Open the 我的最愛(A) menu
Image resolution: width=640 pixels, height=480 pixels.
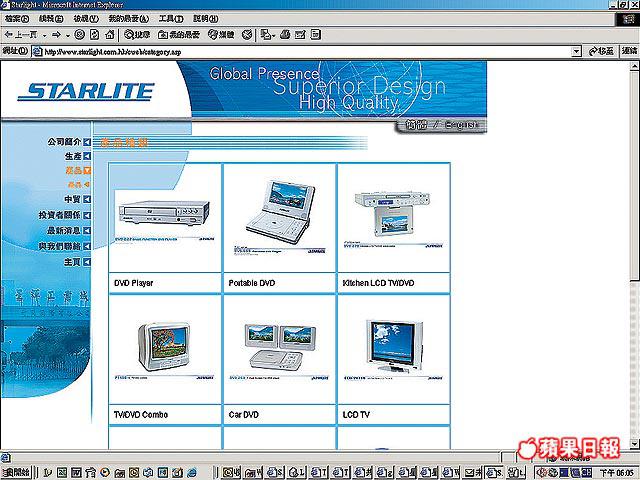click(x=128, y=19)
